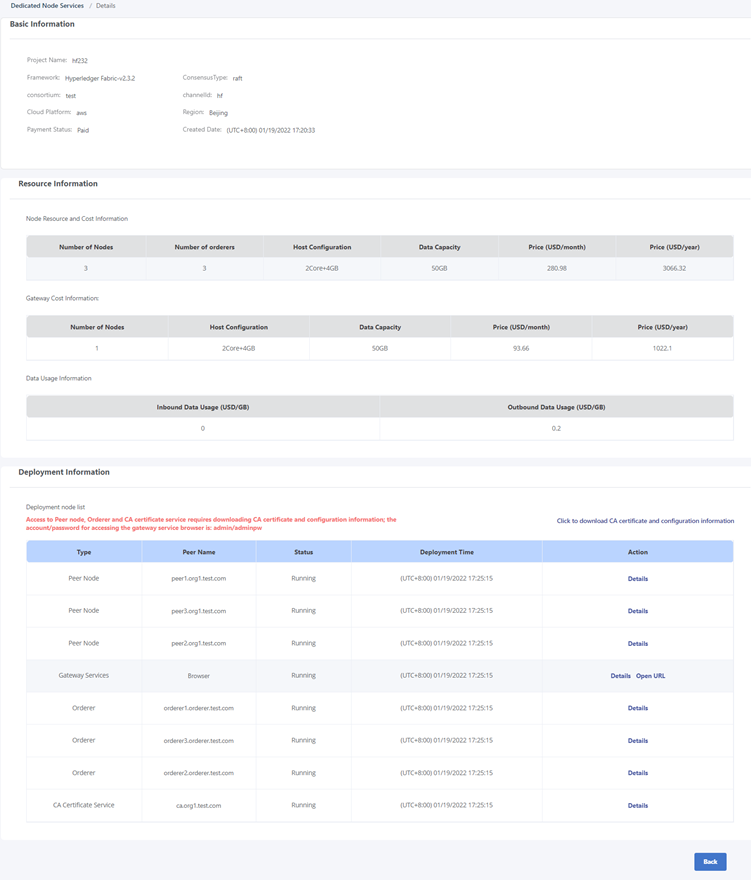Image resolution: width=751 pixels, height=880 pixels.
Task: Click the Details breadcrumb item
Action: [x=105, y=6]
